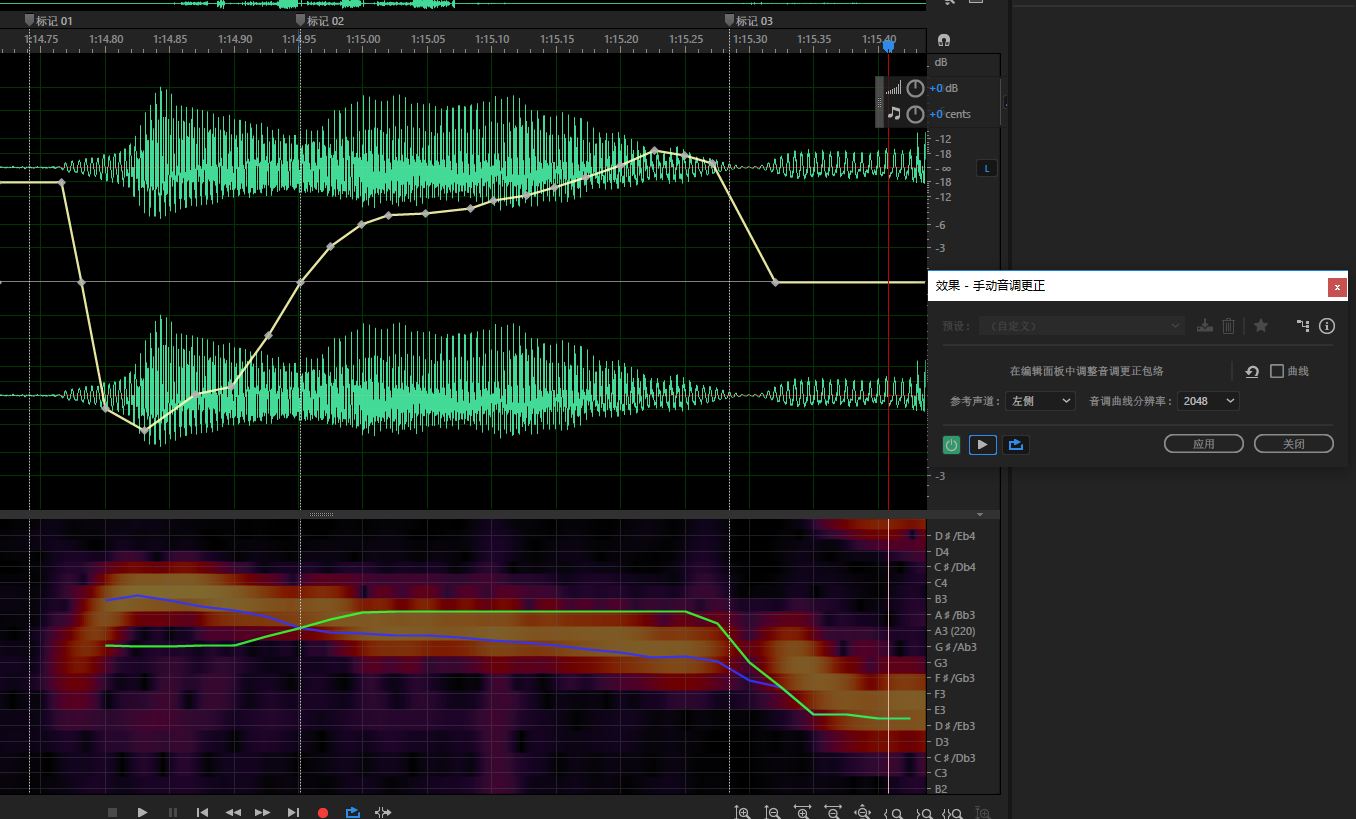
Task: Click the 应用 (Apply) button
Action: pos(1203,444)
